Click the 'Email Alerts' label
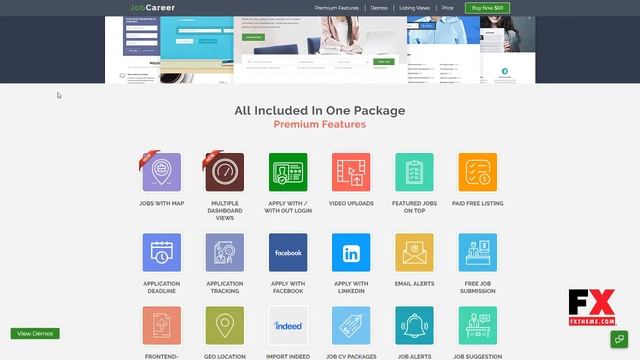The image size is (640, 360). [414, 284]
